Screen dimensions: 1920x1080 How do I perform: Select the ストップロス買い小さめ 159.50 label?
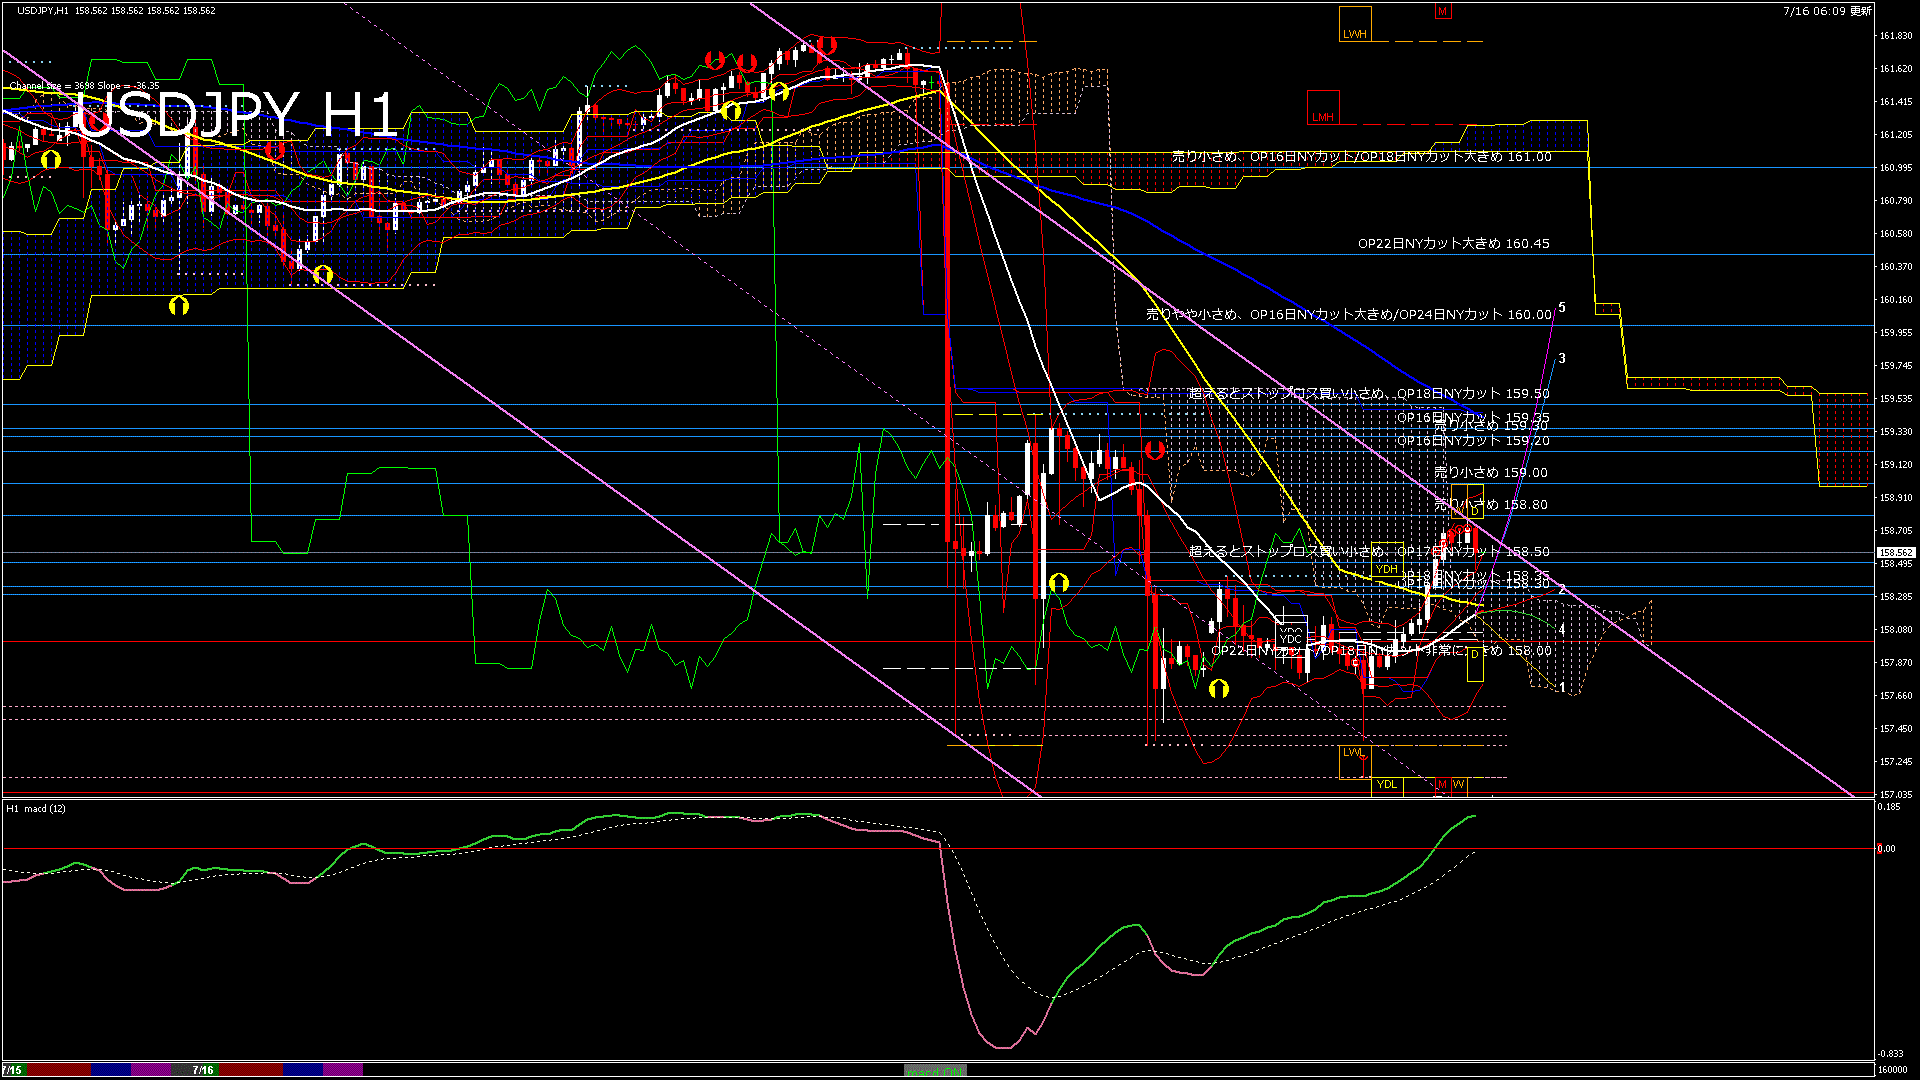[x=1369, y=394]
